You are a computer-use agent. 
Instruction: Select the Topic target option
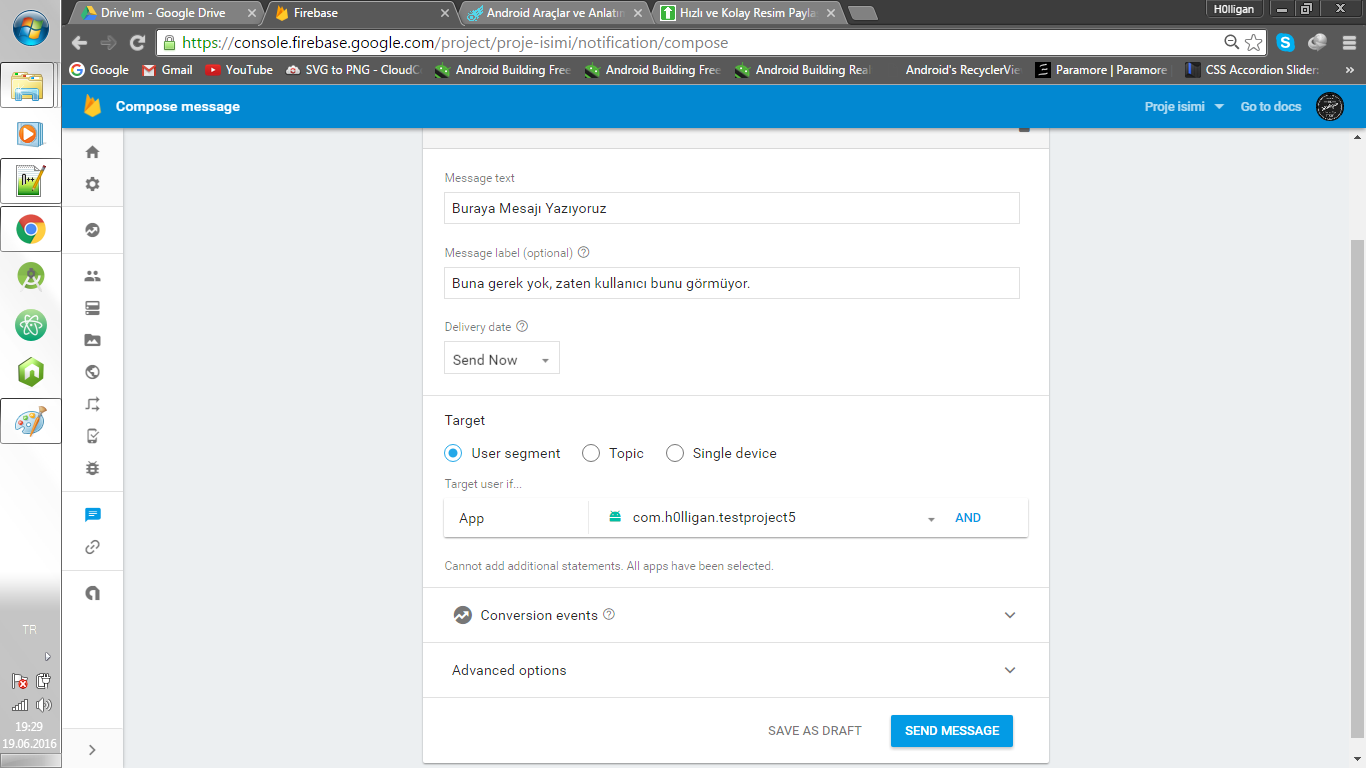pos(591,453)
